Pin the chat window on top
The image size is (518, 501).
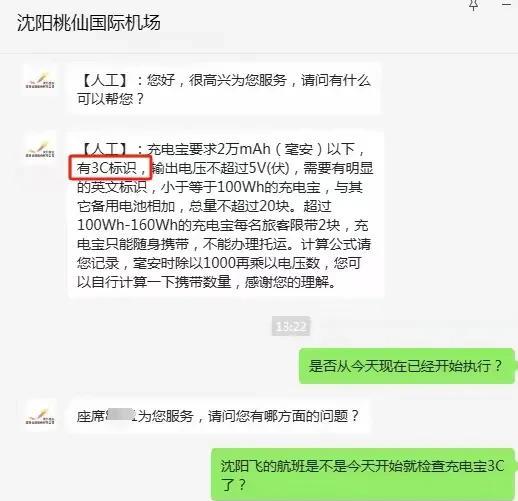474,5
